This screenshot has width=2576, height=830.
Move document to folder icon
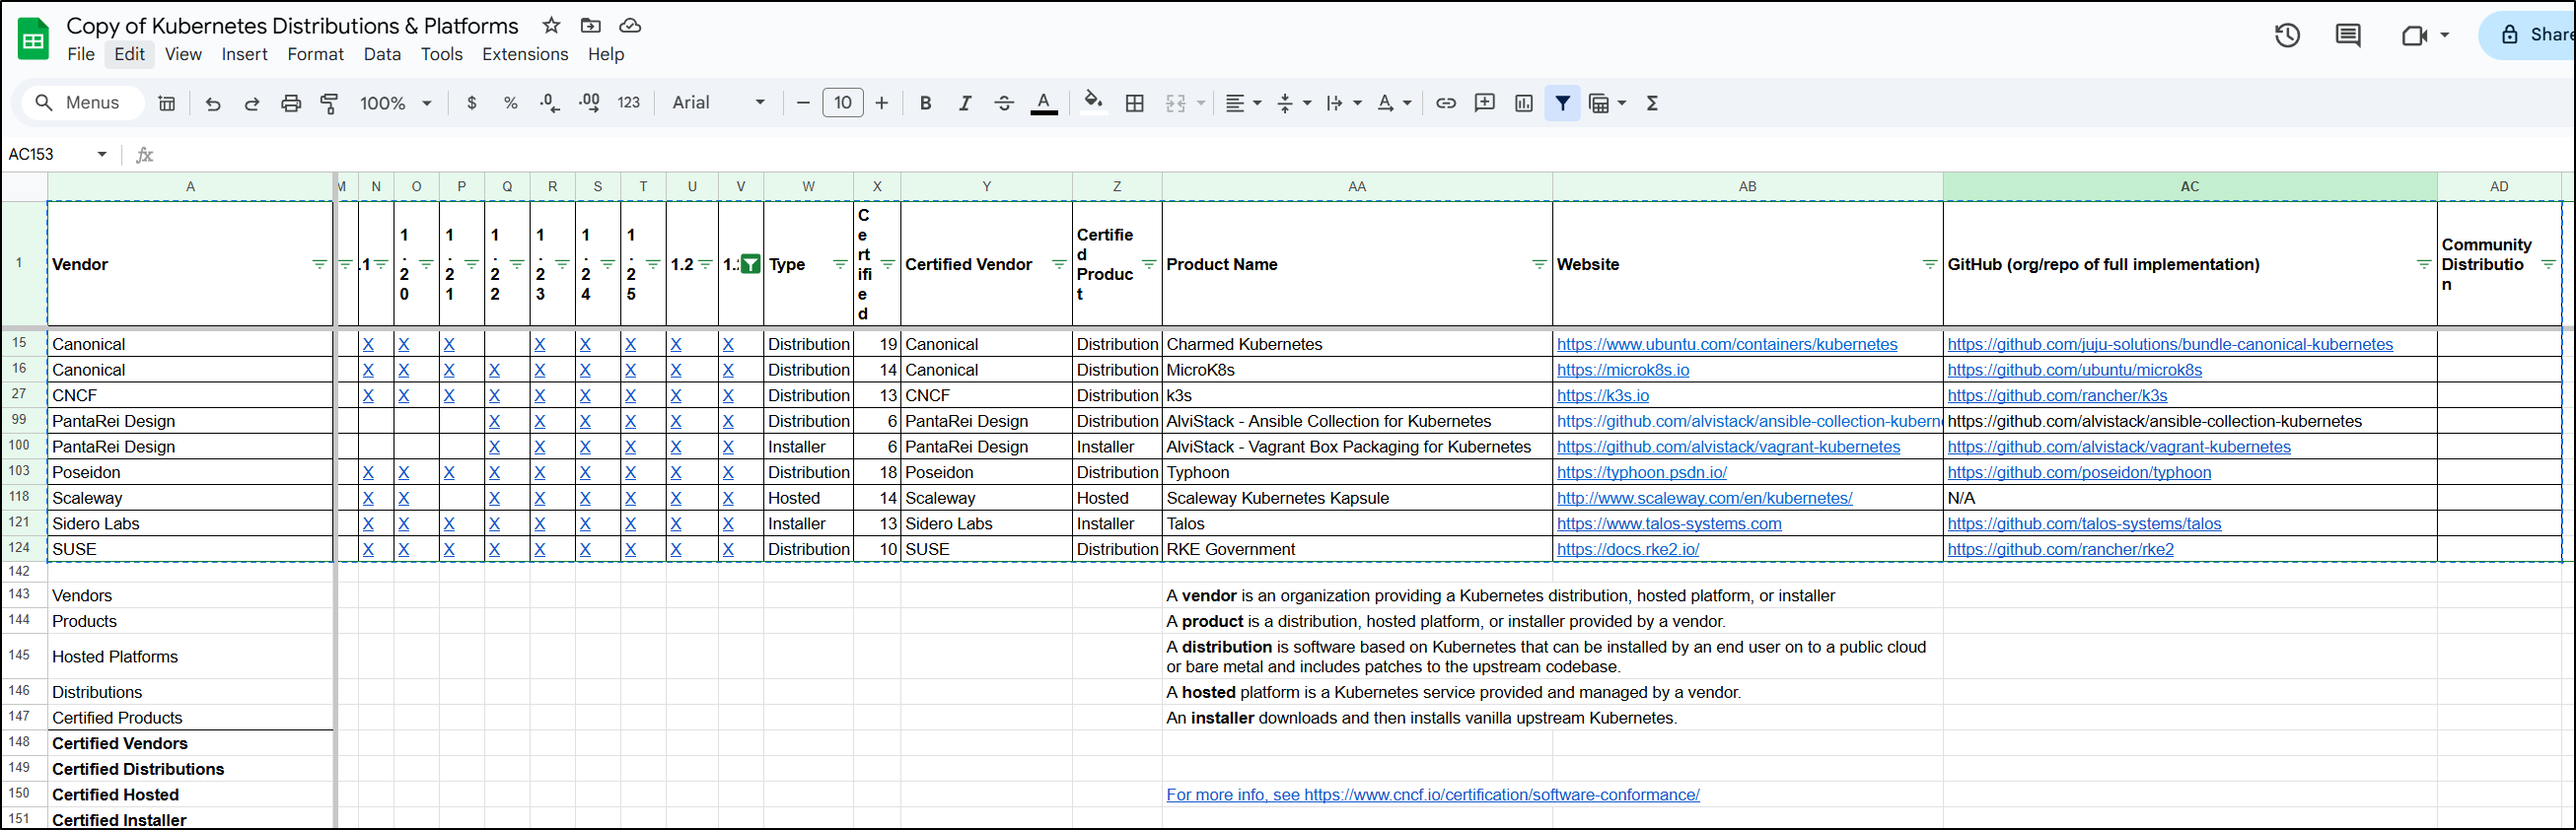591,25
